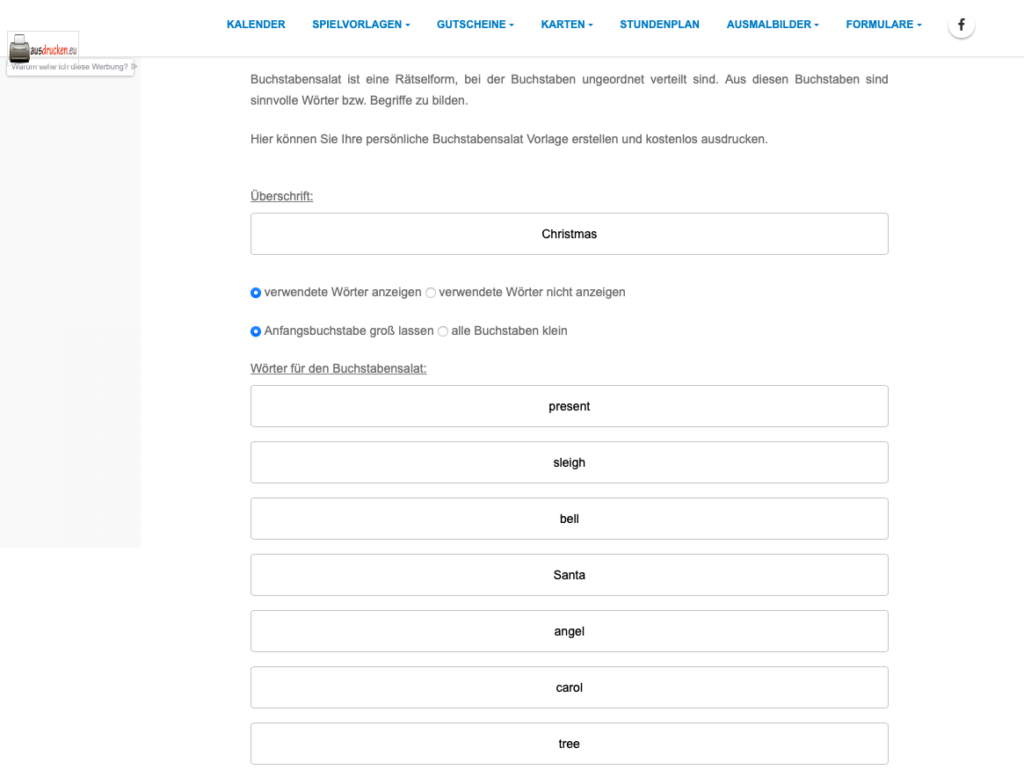Click the word field containing 'carol'
Image resolution: width=1024 pixels, height=770 pixels.
coord(569,688)
